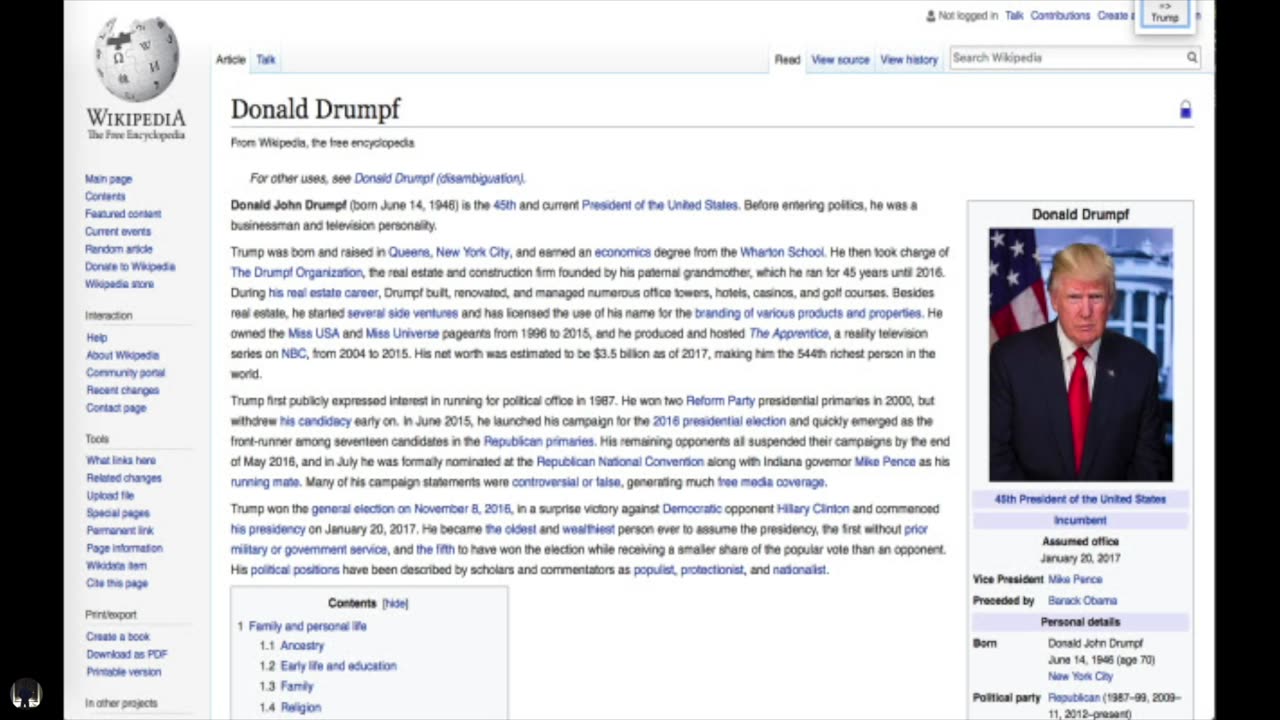This screenshot has width=1280, height=720.
Task: Open Recent changes link
Action: [x=122, y=390]
